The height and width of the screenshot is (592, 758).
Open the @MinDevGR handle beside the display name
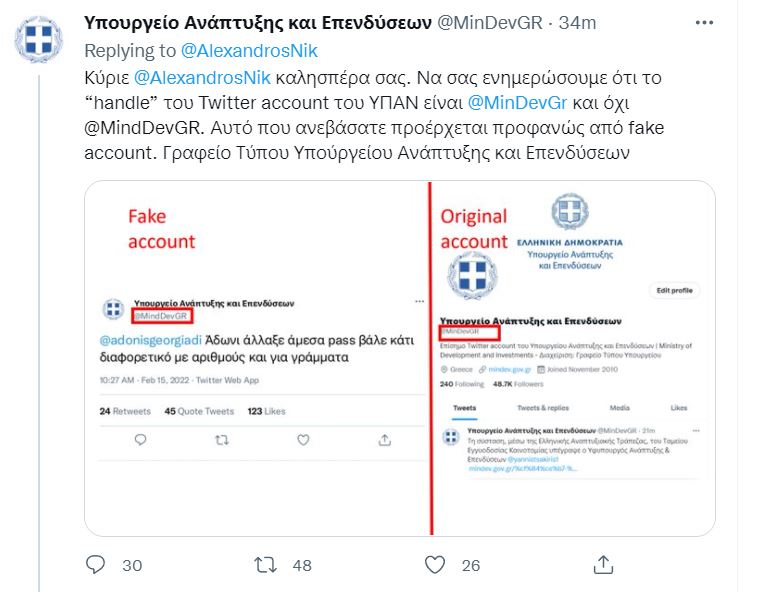click(x=490, y=23)
